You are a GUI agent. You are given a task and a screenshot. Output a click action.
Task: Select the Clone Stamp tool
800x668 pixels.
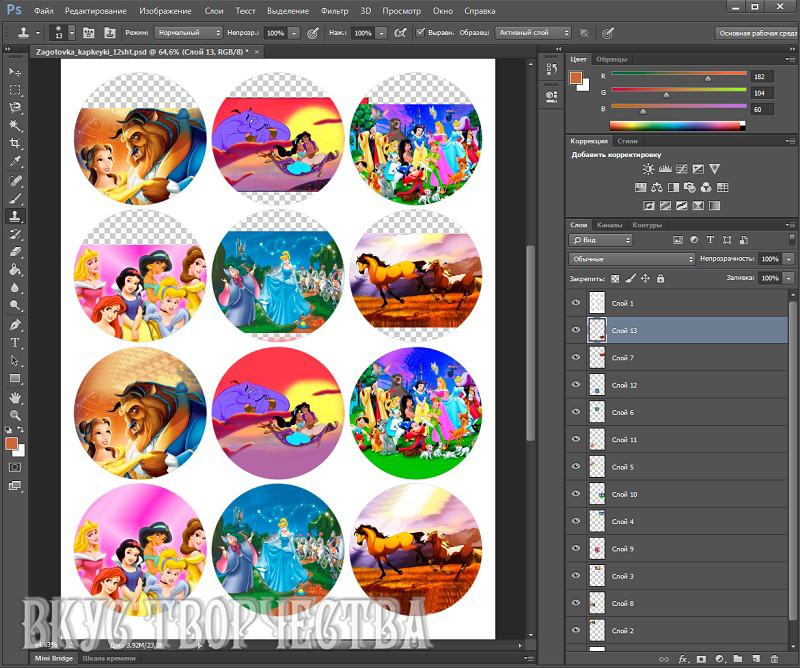15,216
